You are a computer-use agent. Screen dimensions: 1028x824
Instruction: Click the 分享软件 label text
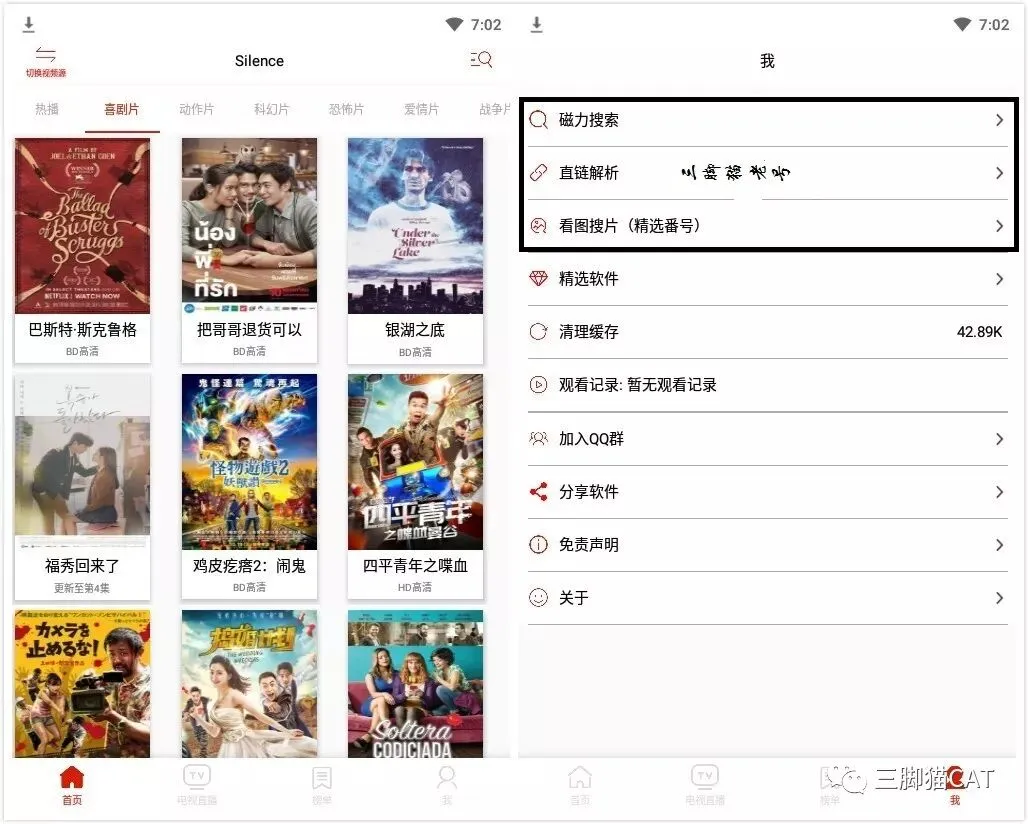(589, 492)
